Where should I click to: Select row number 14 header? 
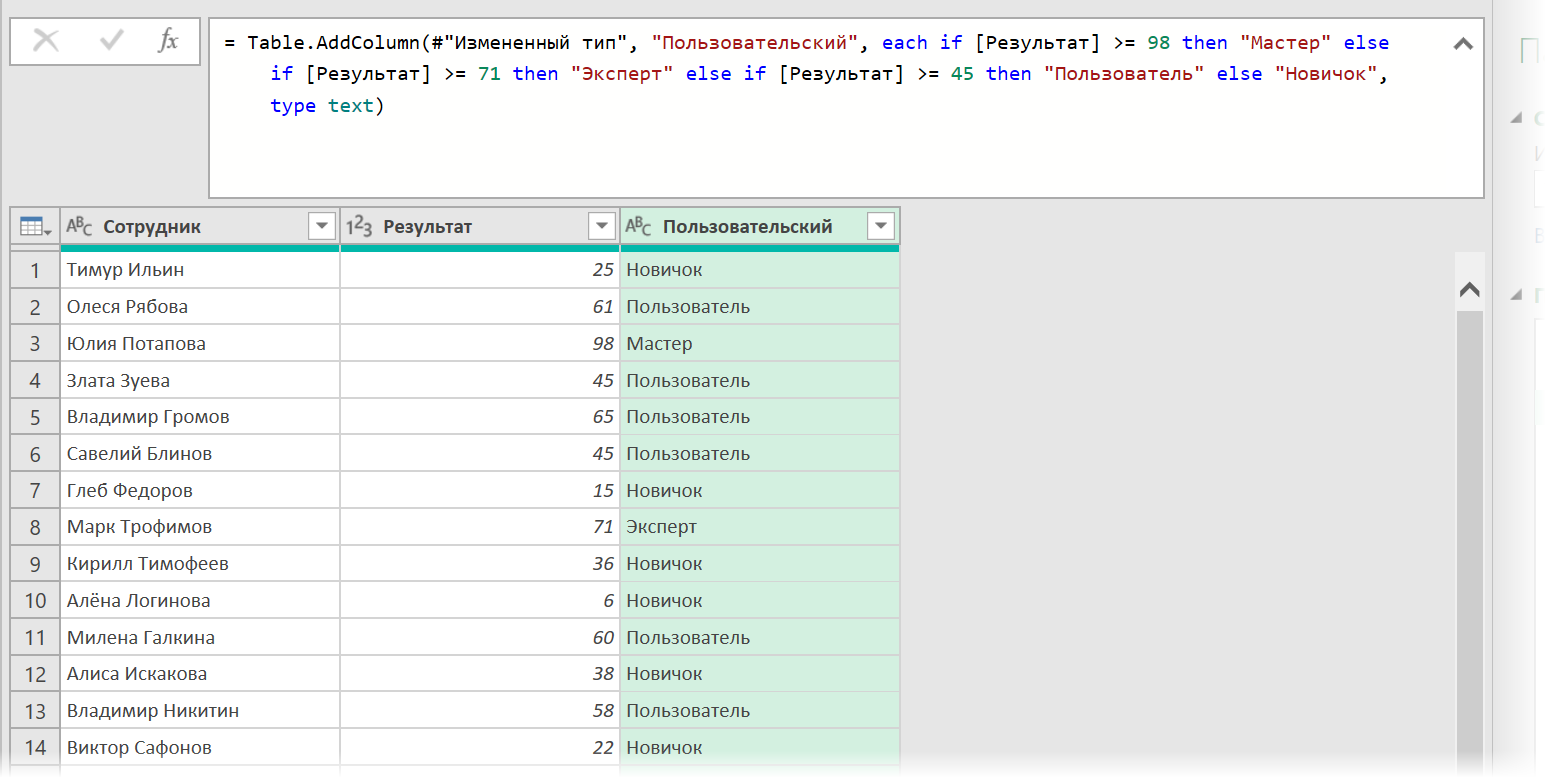click(x=35, y=748)
